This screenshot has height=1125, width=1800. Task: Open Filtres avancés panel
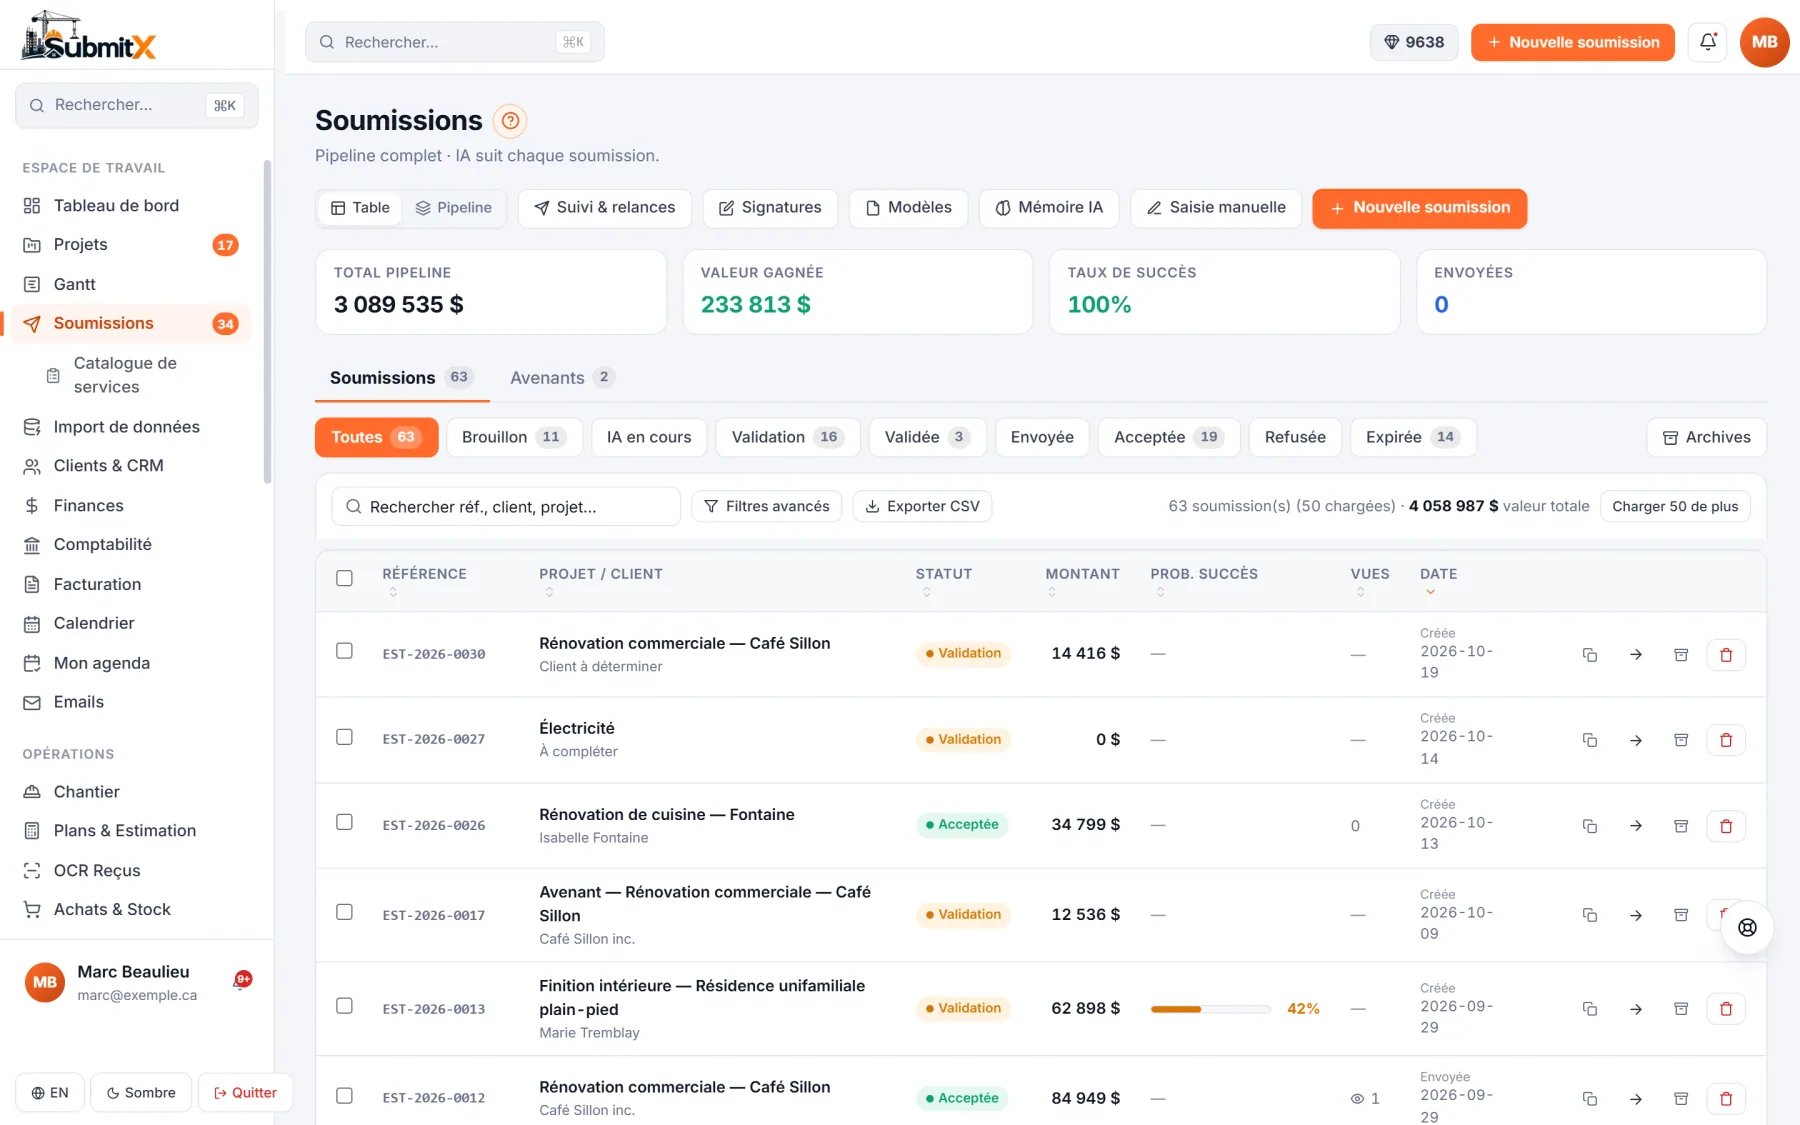[767, 506]
